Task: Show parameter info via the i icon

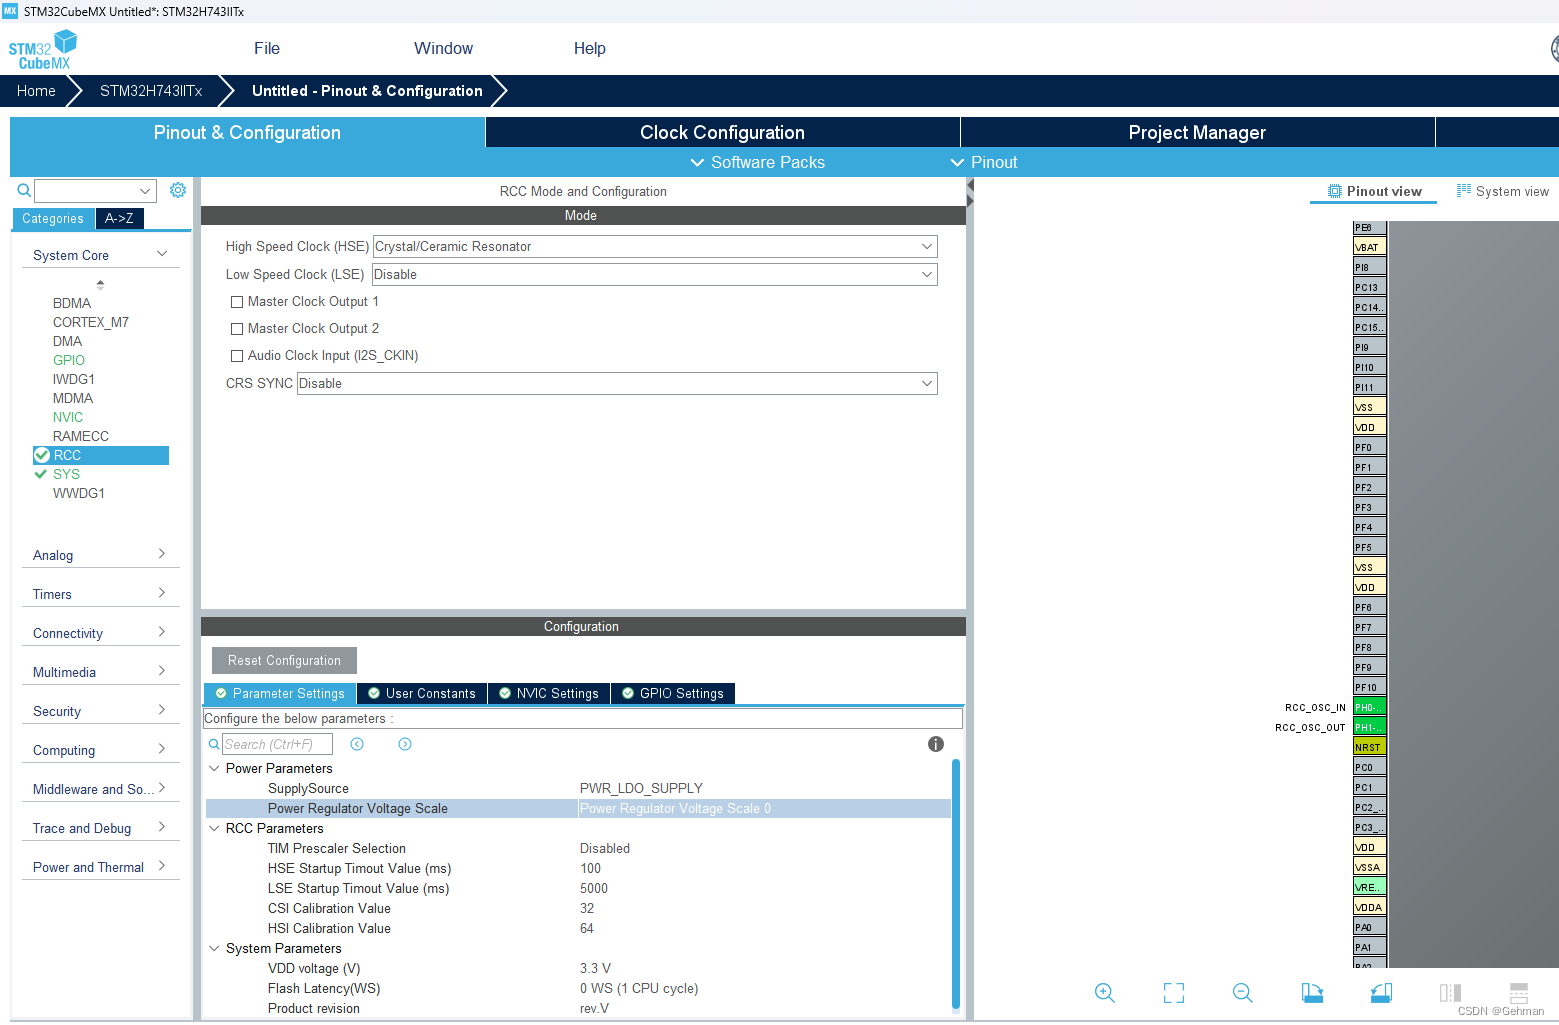Action: point(936,744)
